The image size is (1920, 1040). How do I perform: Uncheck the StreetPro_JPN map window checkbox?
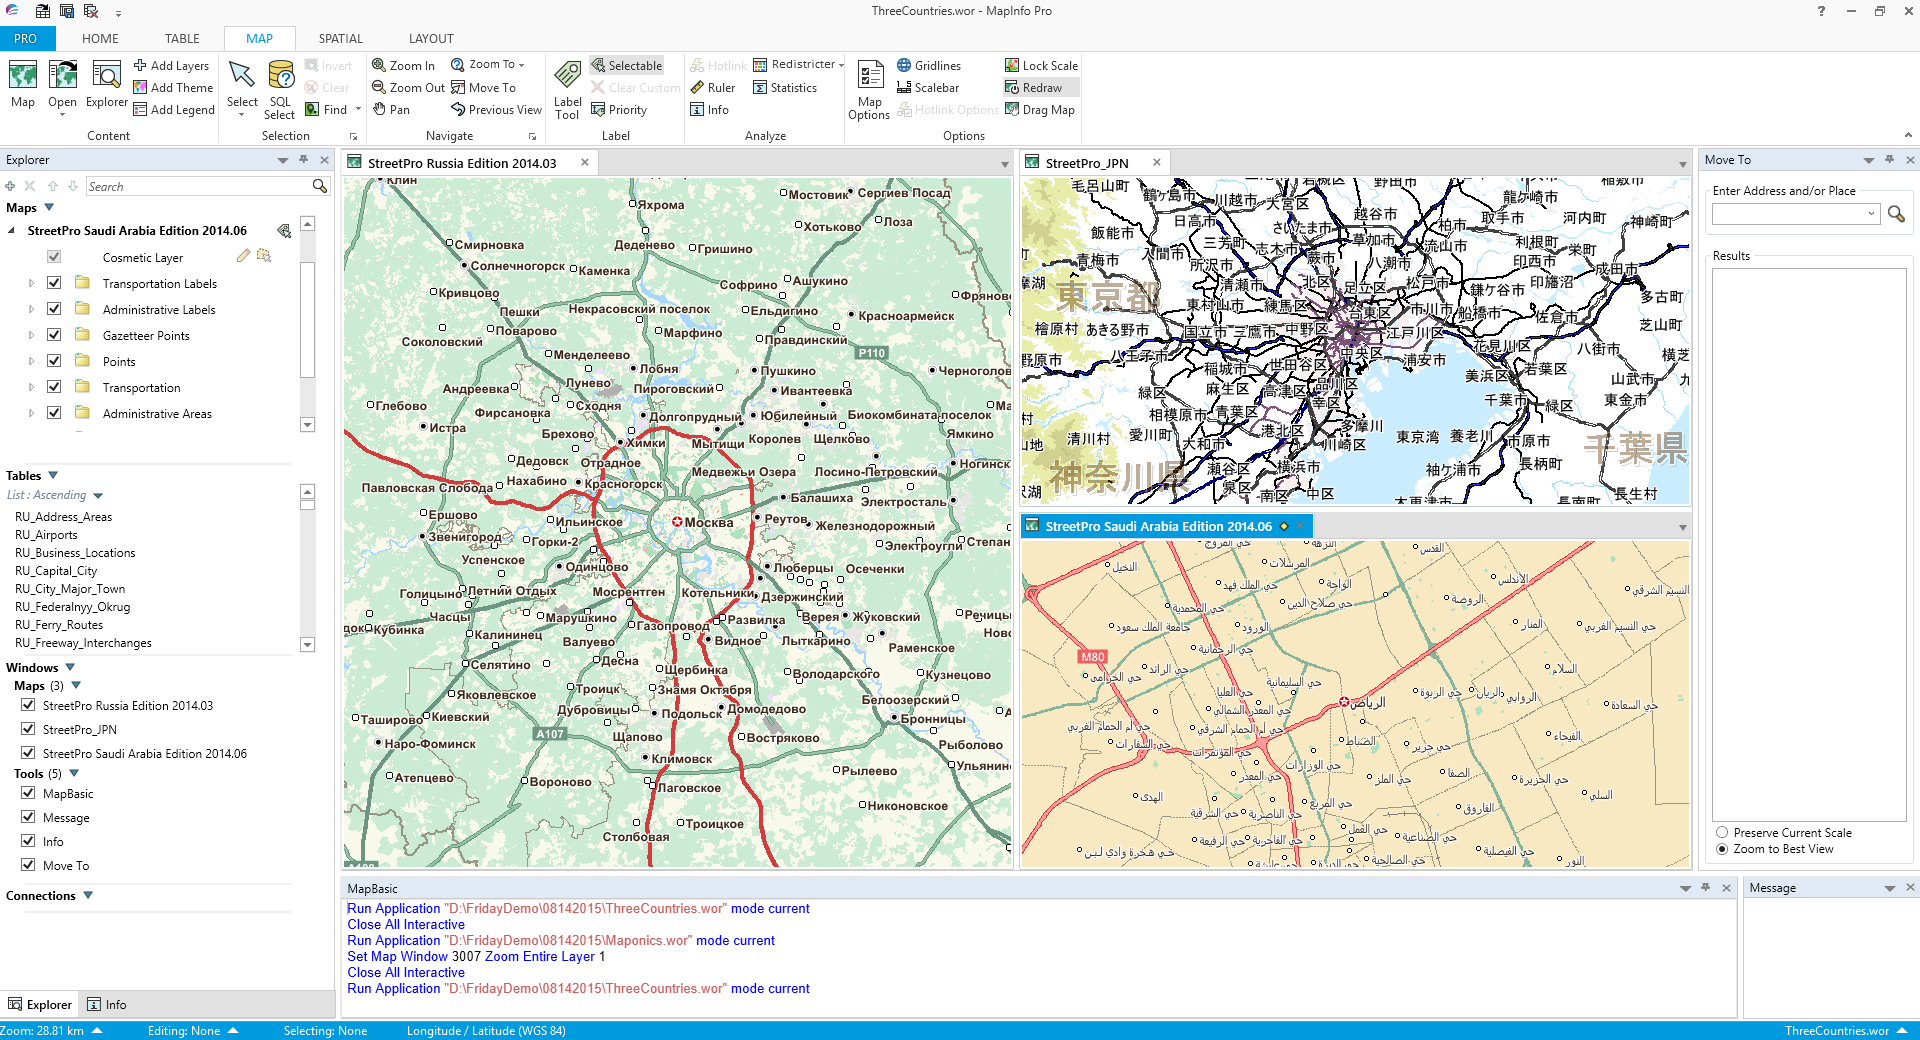pos(28,729)
